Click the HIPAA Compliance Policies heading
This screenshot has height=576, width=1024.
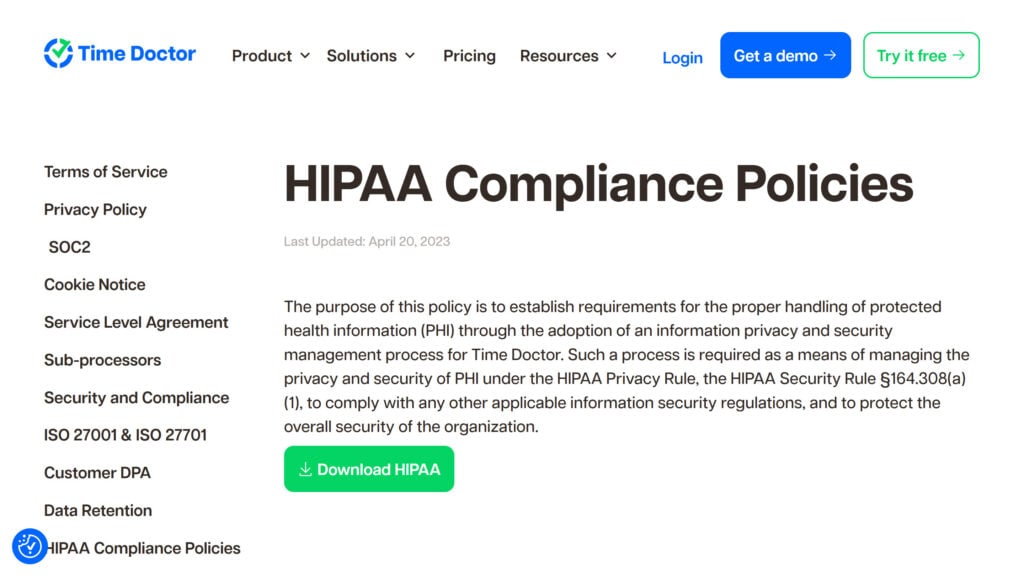pos(598,184)
